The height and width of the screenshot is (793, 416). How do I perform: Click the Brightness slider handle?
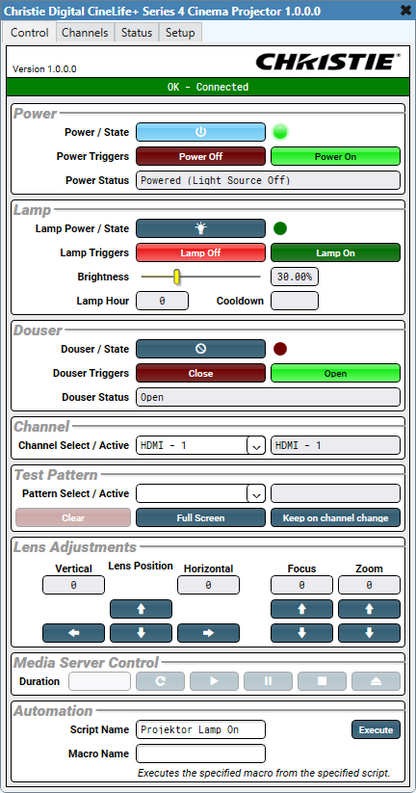(x=177, y=277)
